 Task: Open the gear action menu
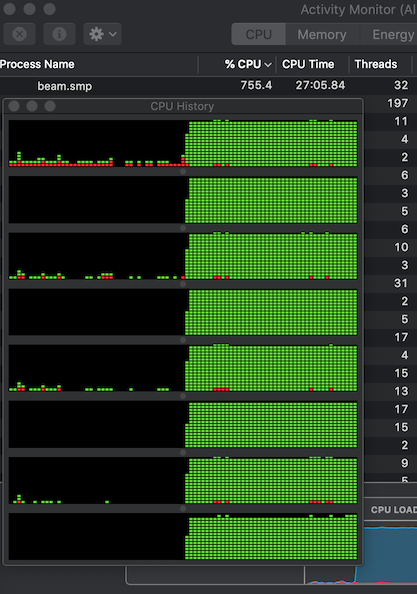(x=102, y=34)
